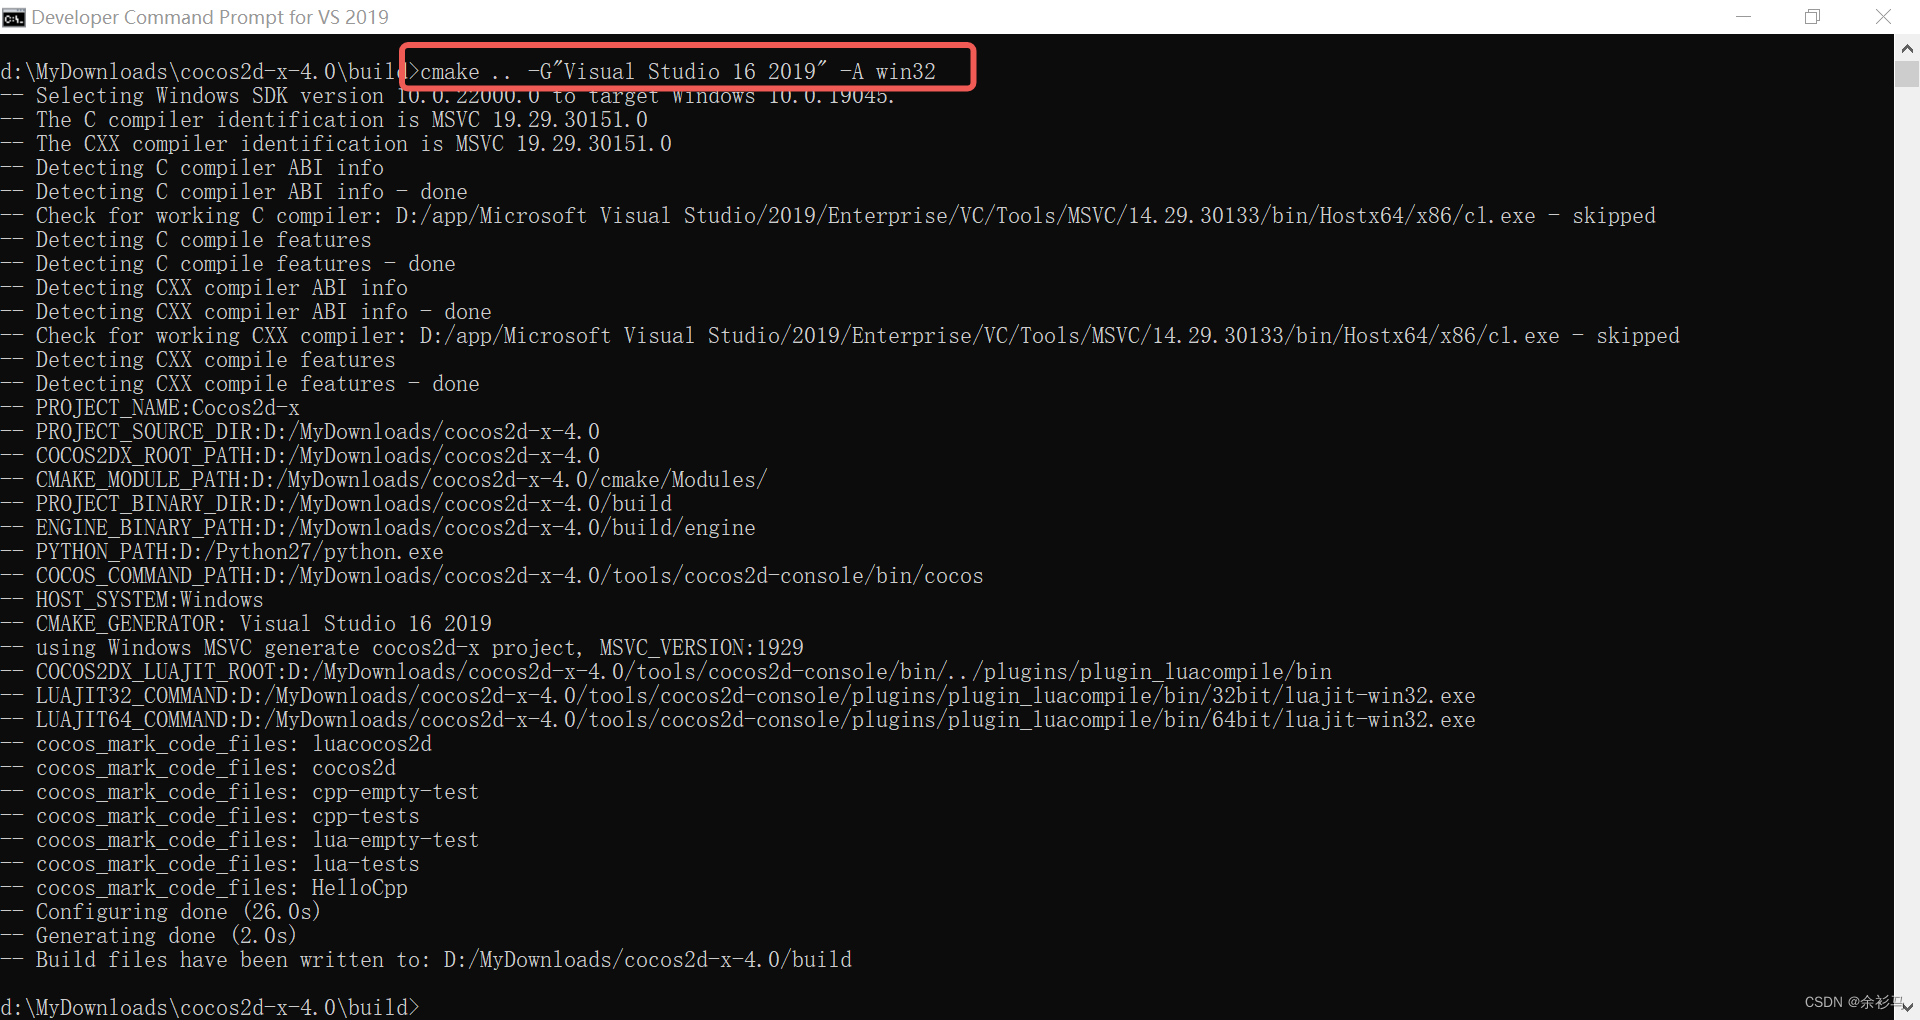
Task: Click the LUAJIT32_COMMAND line
Action: coord(738,696)
